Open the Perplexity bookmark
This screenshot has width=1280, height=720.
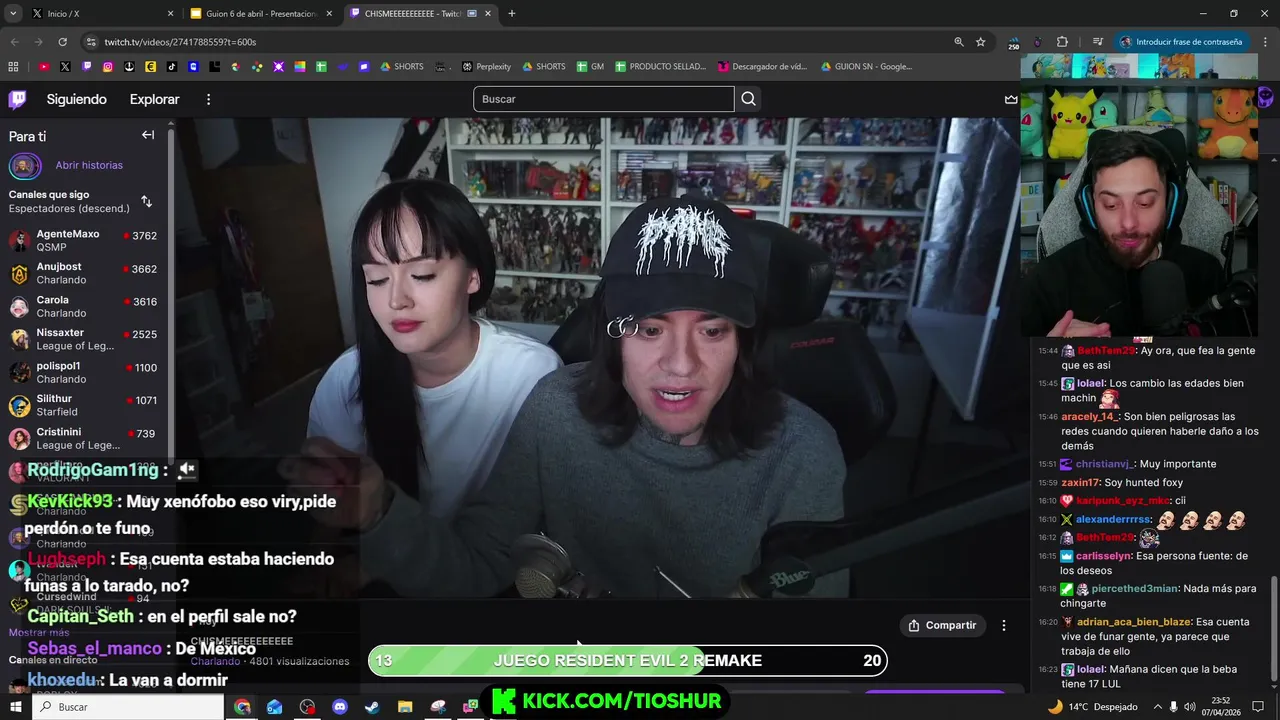pyautogui.click(x=486, y=67)
